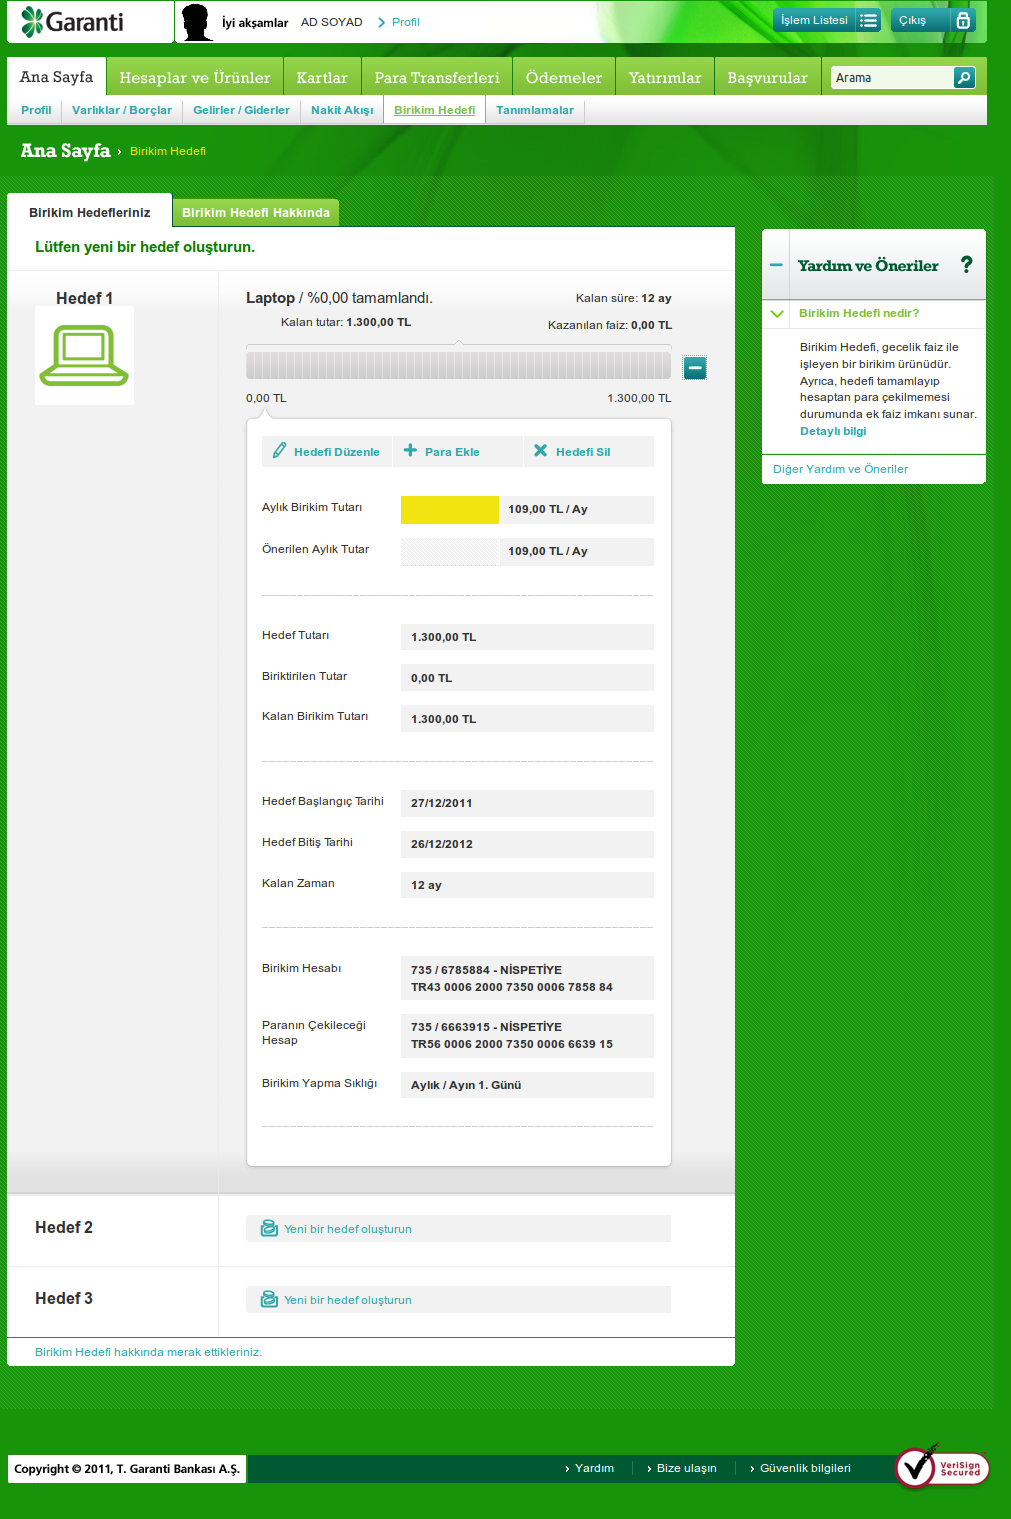Click the question mark help icon
This screenshot has height=1519, width=1011.
[966, 264]
